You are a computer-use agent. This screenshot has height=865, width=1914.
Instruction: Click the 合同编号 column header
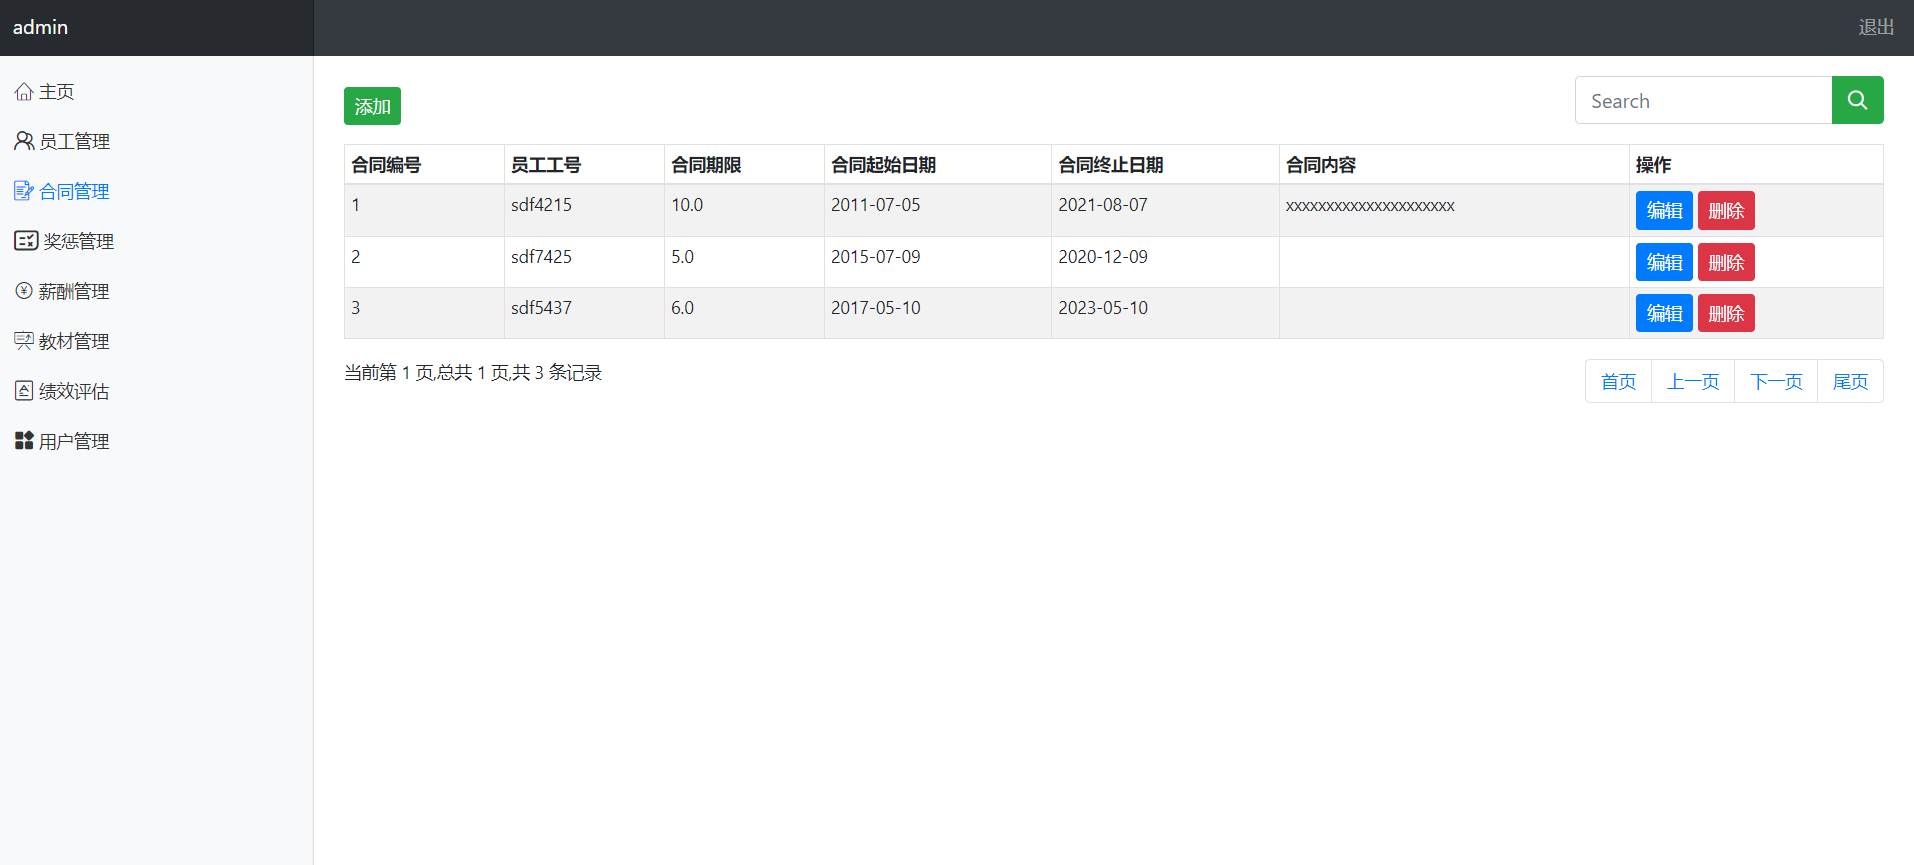[424, 164]
